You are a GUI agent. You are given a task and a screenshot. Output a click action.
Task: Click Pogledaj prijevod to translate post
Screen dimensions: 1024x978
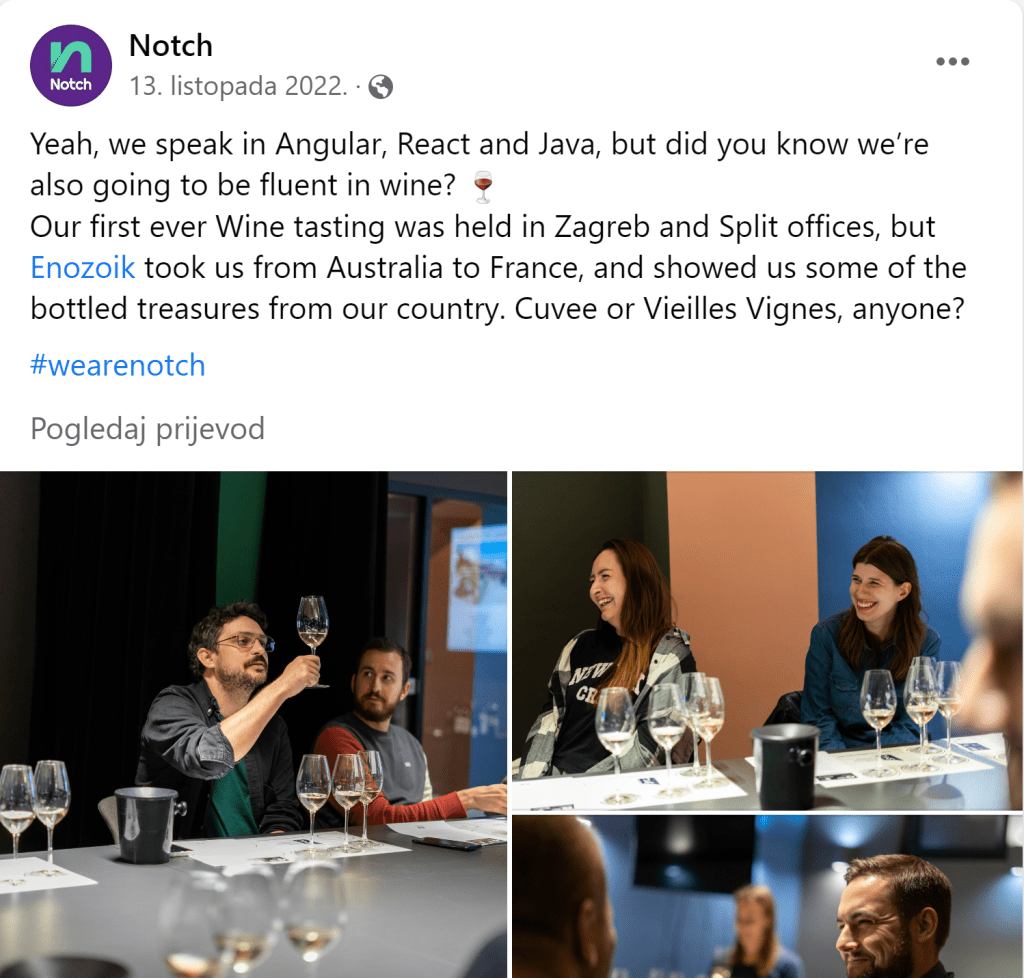click(x=148, y=429)
